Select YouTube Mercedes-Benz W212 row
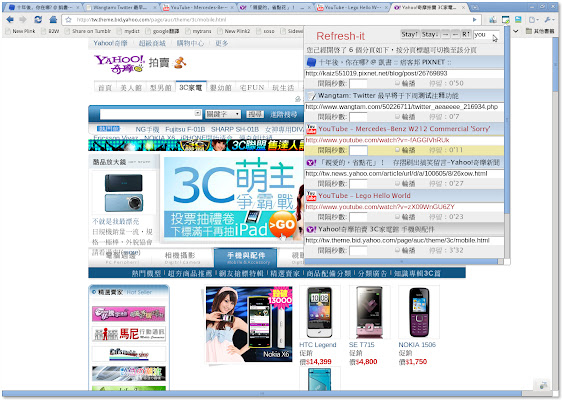This screenshot has height=400, width=562. [404, 129]
